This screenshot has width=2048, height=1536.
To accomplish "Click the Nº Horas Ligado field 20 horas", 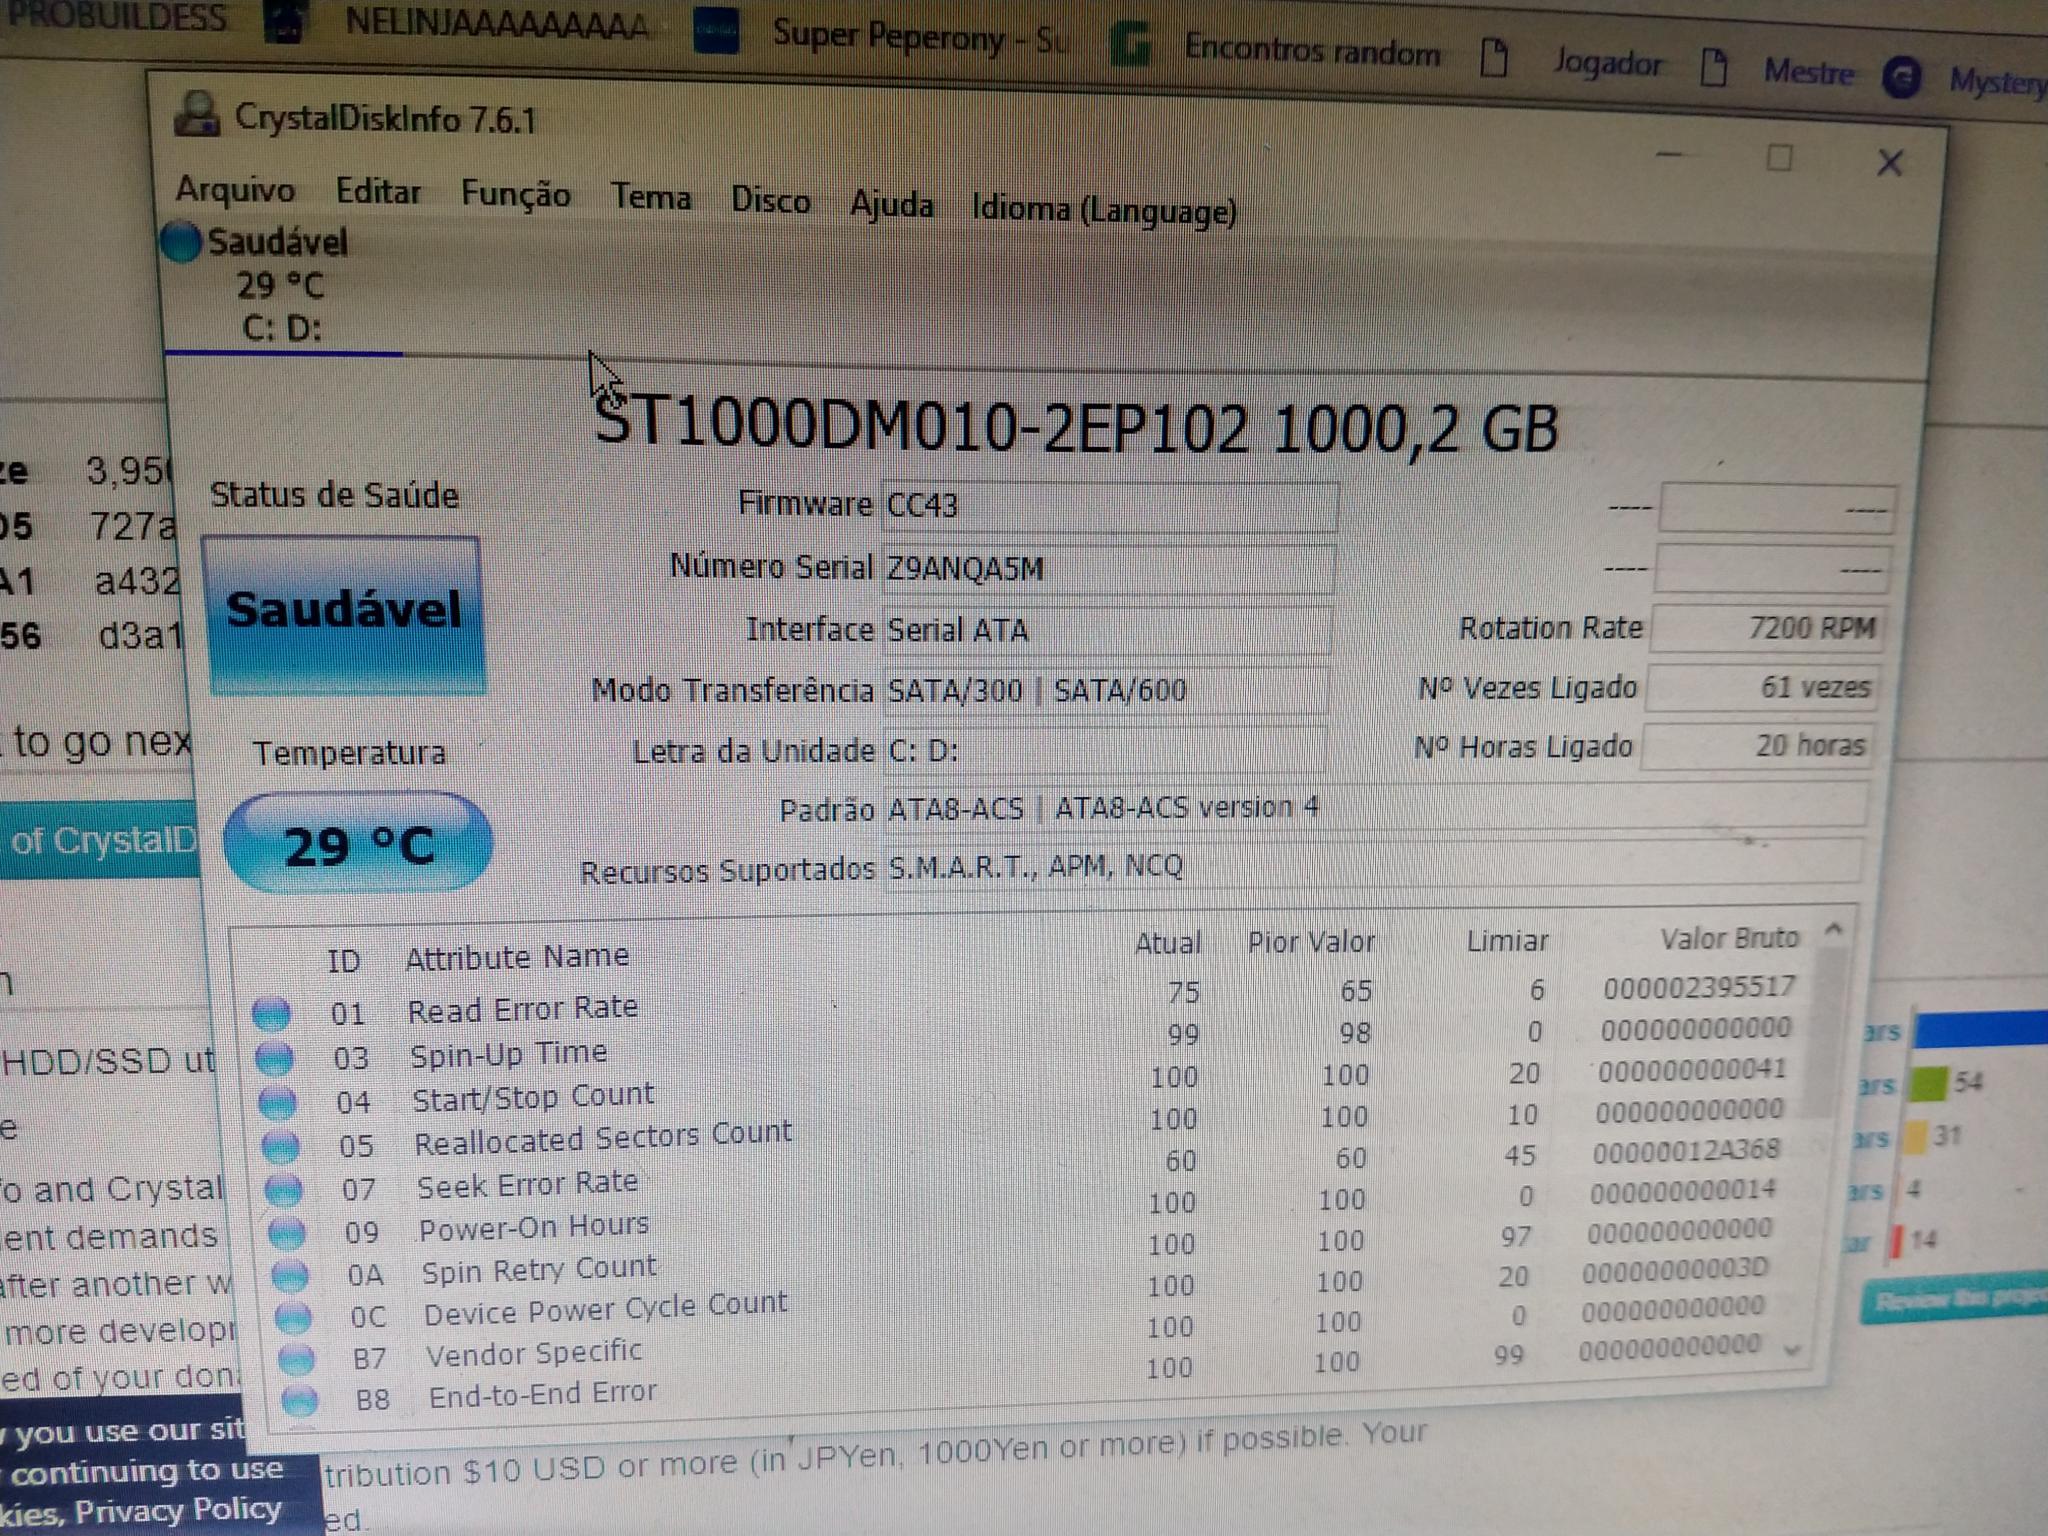I will coord(1758,746).
